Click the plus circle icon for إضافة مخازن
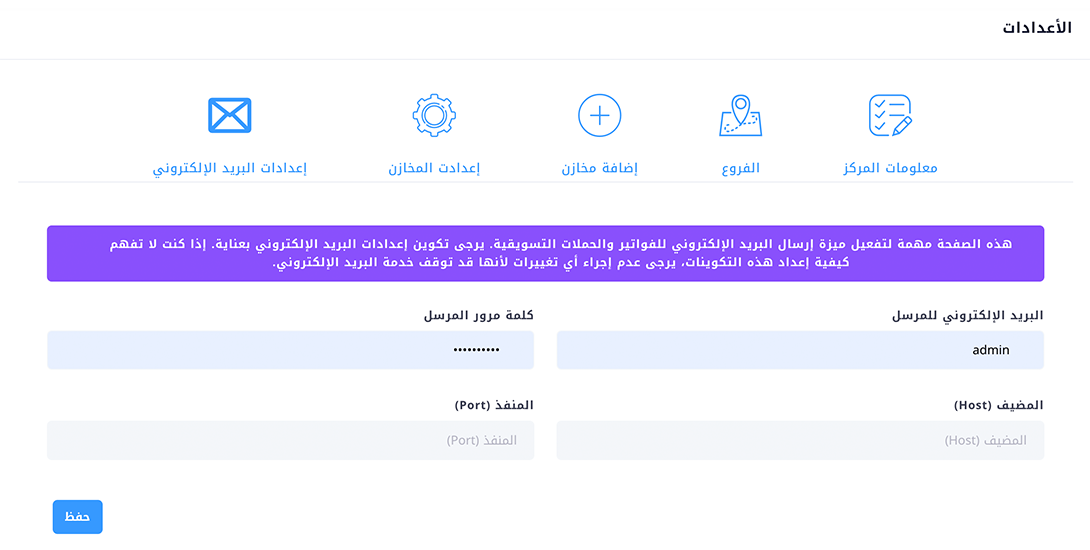 (600, 116)
